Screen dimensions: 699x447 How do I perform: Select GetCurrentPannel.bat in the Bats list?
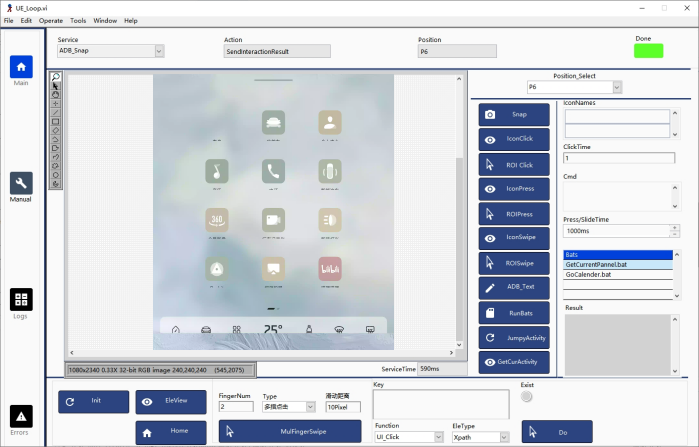pos(617,264)
